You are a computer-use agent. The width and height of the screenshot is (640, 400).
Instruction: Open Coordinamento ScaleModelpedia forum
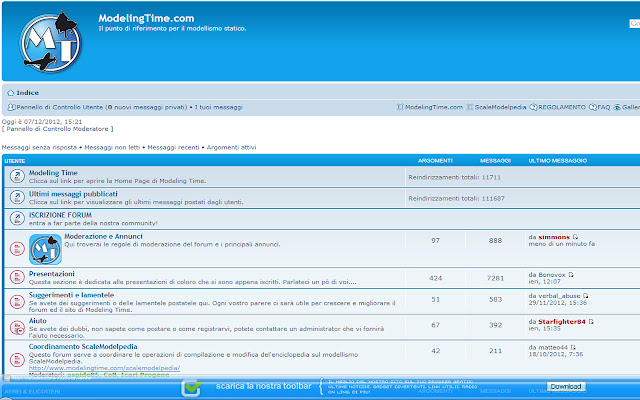tap(83, 347)
